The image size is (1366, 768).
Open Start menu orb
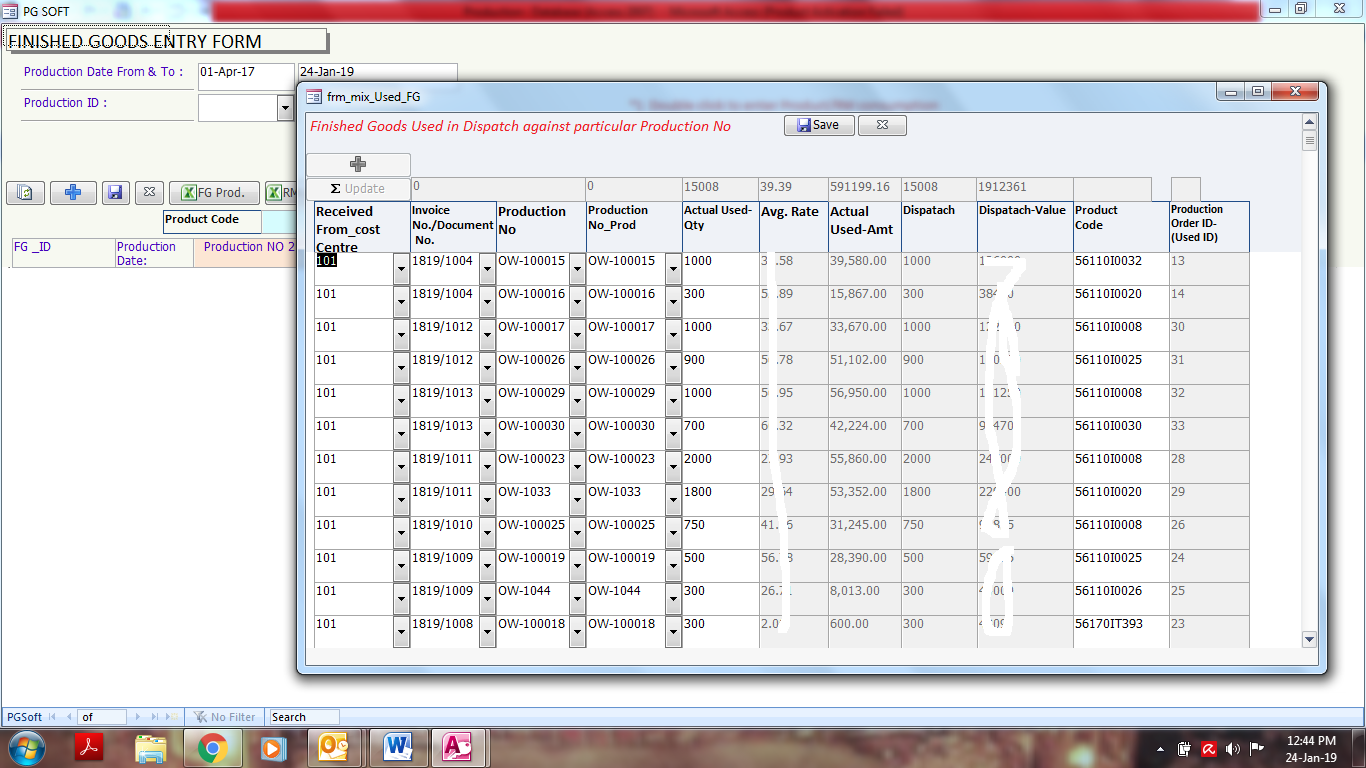pyautogui.click(x=27, y=748)
